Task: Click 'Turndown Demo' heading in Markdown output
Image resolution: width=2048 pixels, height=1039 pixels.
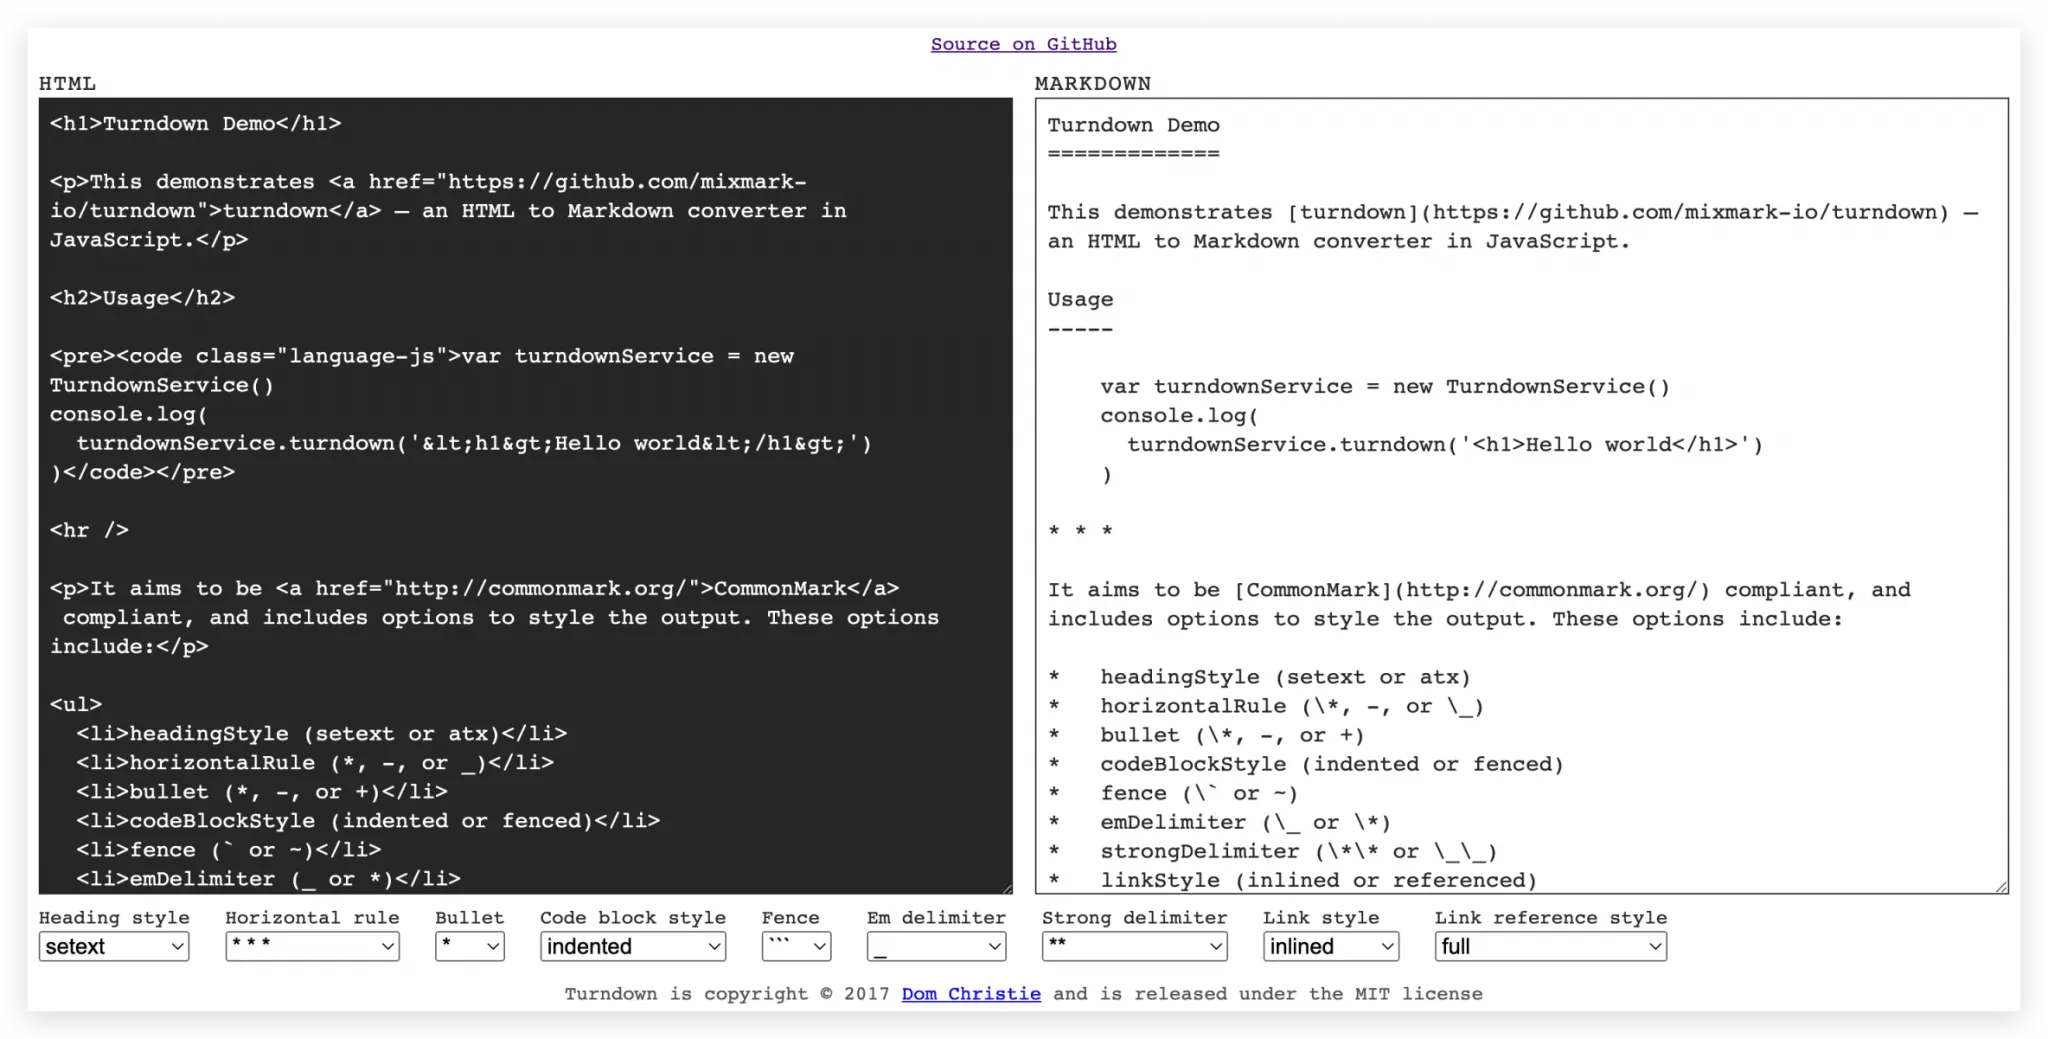Action: pyautogui.click(x=1133, y=126)
